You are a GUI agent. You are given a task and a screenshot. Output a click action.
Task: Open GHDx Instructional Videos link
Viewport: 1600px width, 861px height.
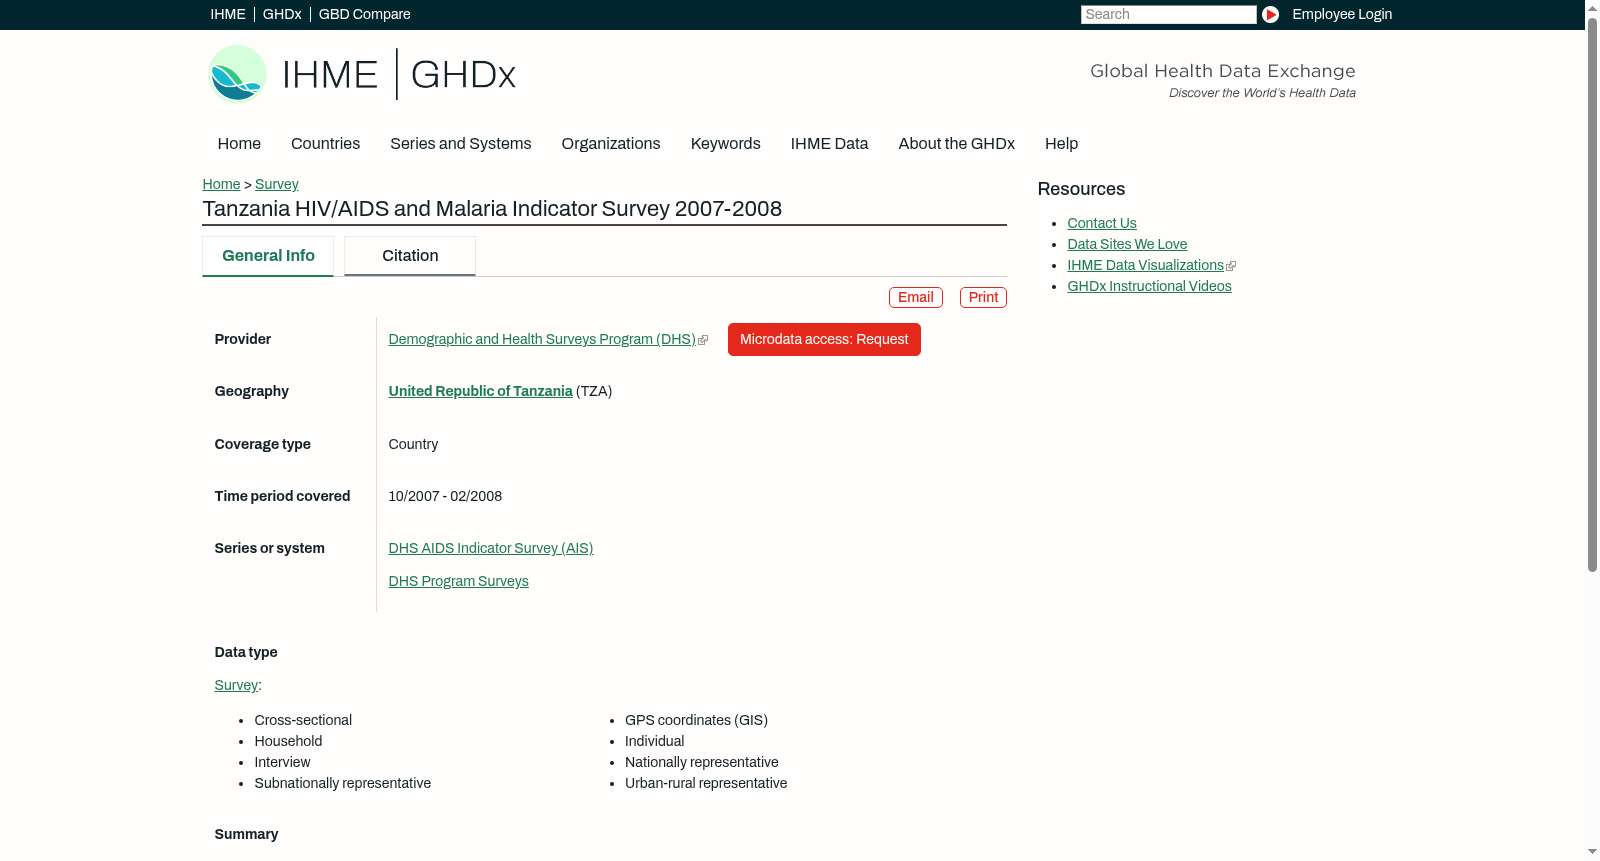1149,286
